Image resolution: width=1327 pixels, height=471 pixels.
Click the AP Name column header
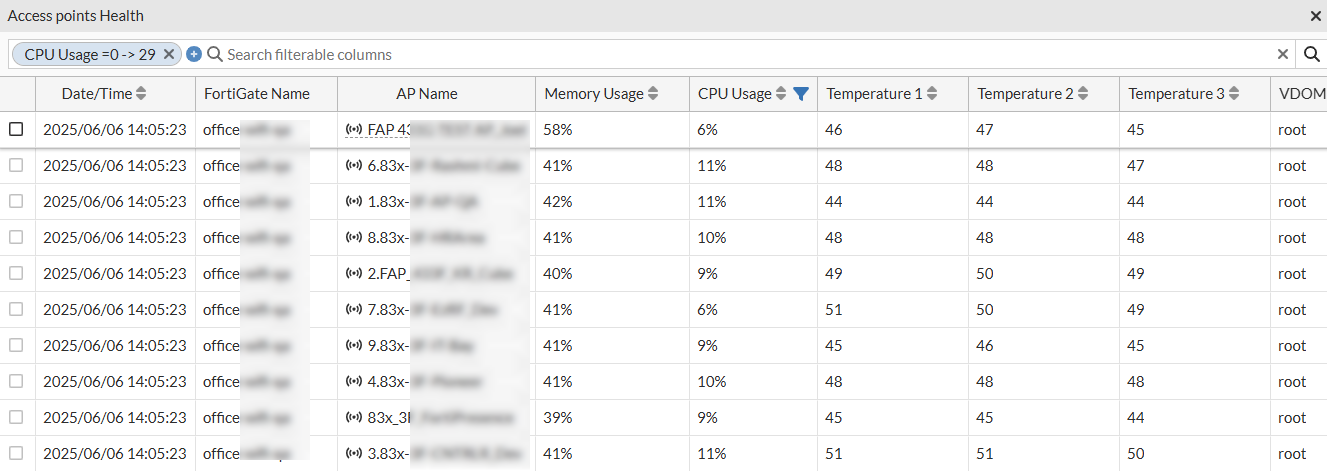point(427,94)
